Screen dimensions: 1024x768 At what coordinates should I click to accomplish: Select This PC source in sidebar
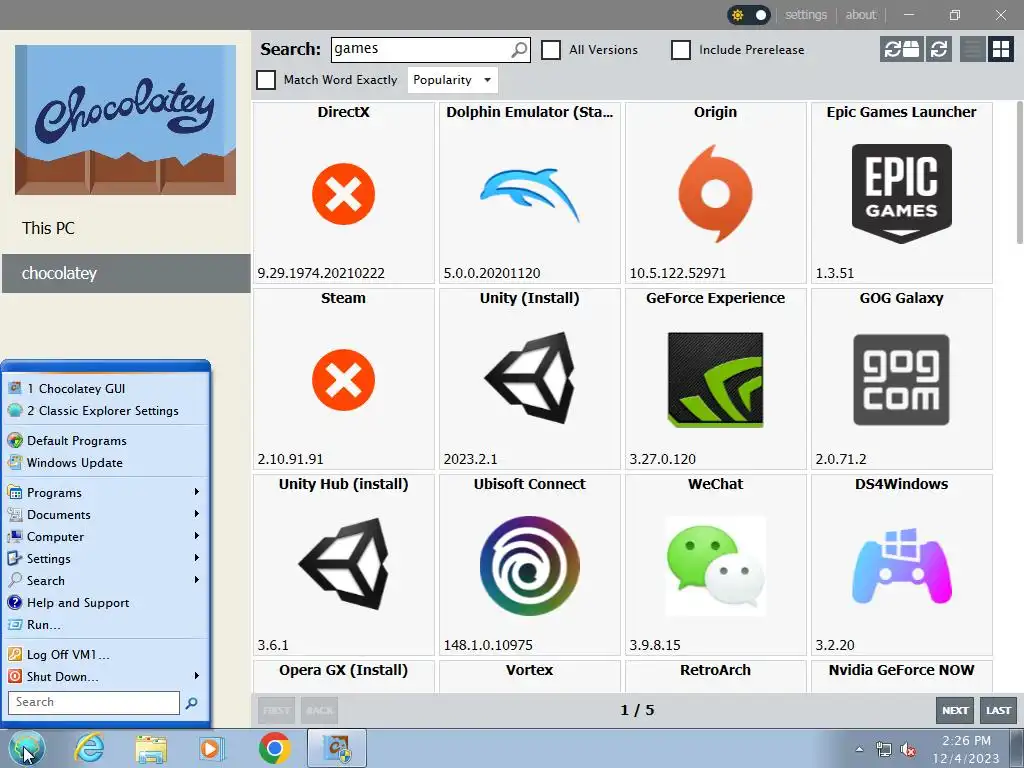point(126,229)
